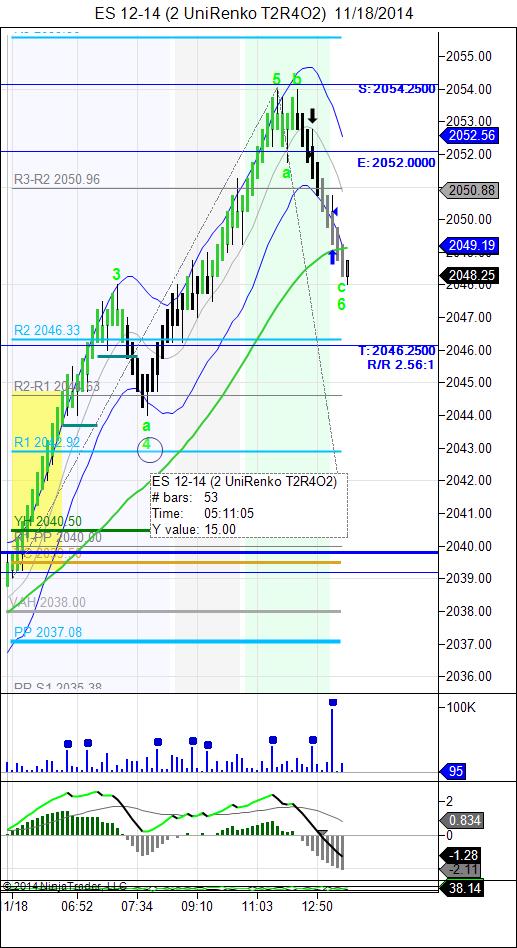Click the 07:34 time axis label
Image resolution: width=517 pixels, height=948 pixels.
pos(137,906)
